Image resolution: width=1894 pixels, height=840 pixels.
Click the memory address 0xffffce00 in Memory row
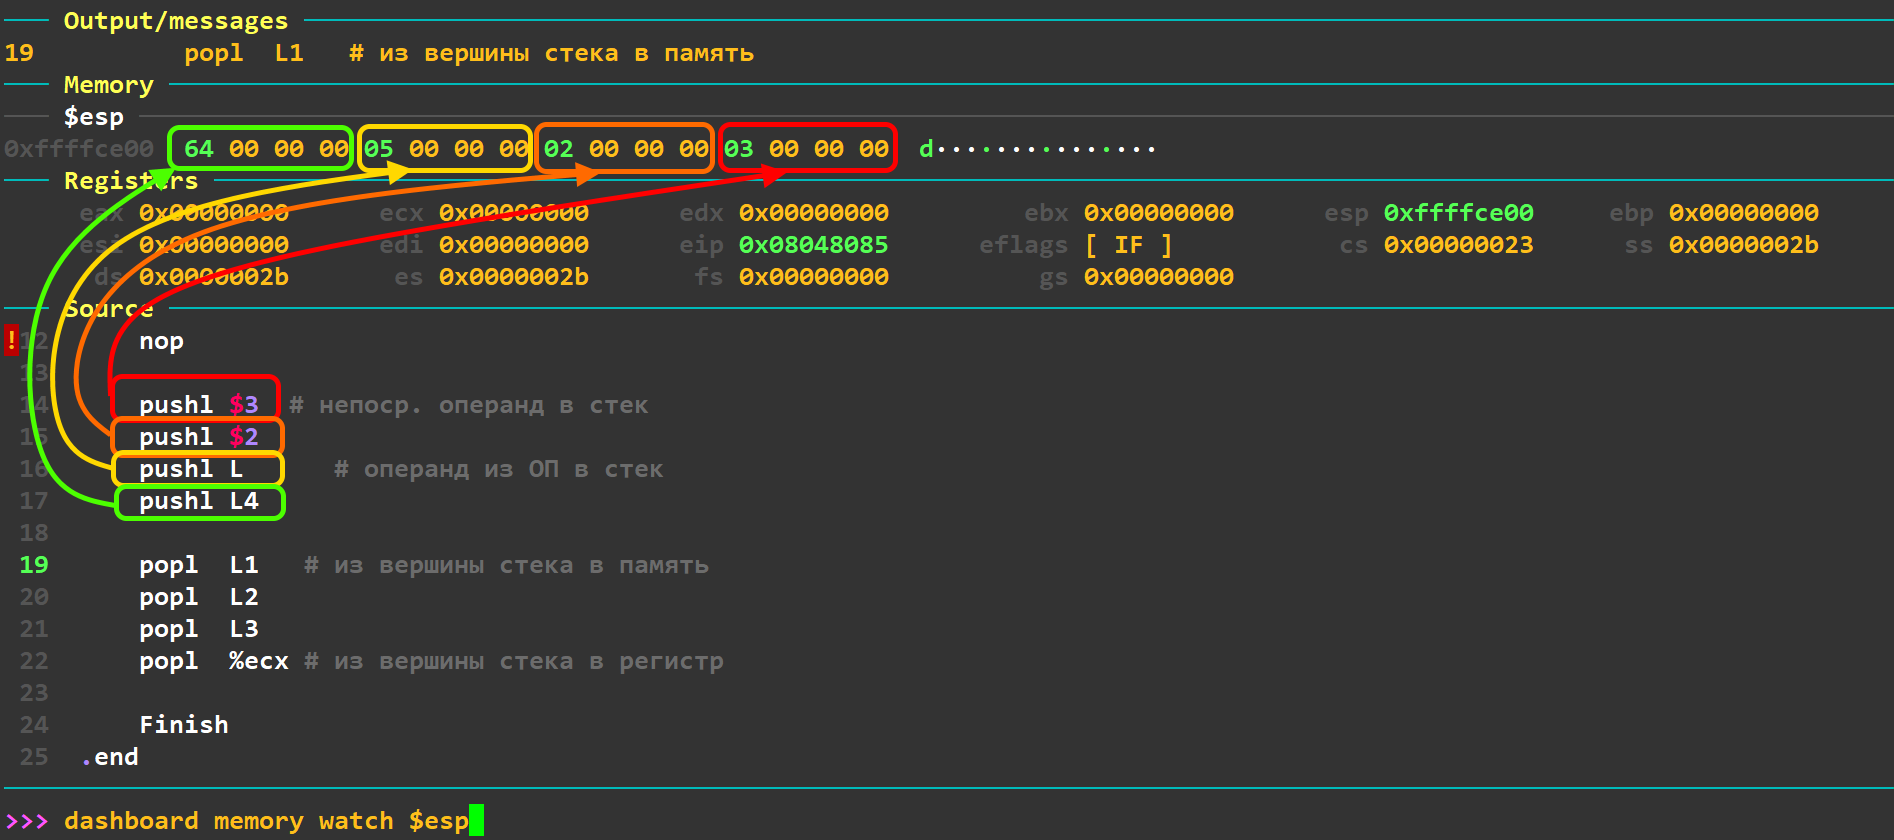pos(79,149)
